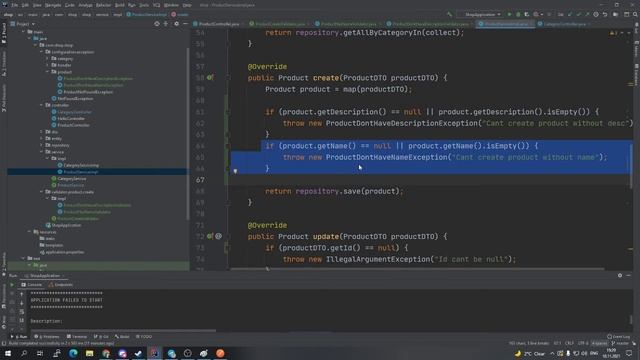Open the Endpoints tab in Run panel

coord(61,284)
